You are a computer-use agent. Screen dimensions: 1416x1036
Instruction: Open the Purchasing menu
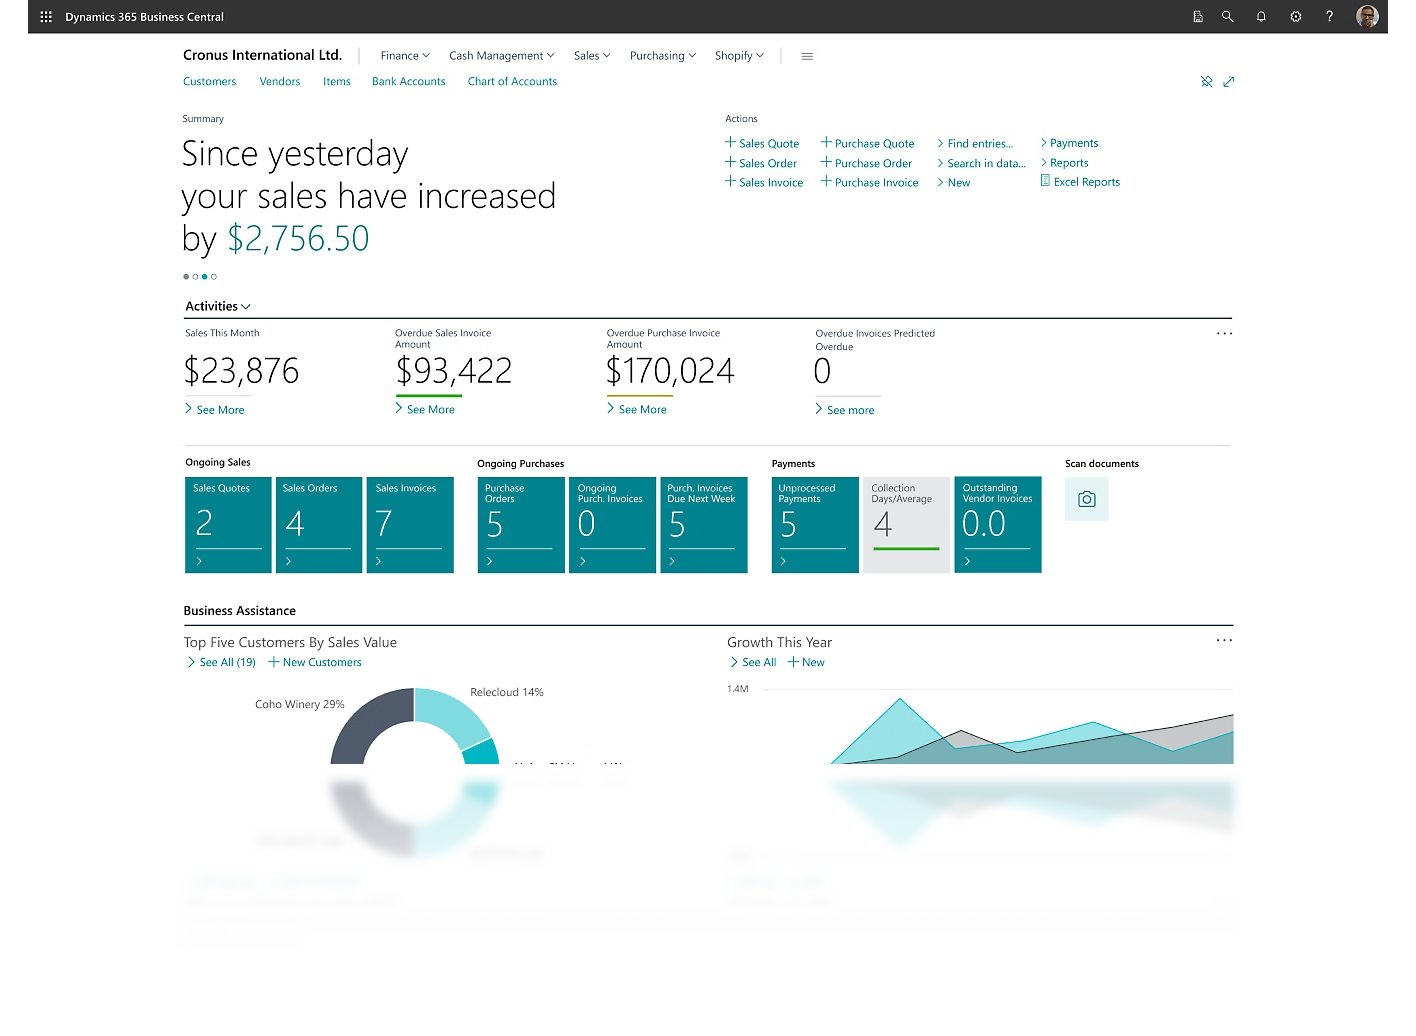(x=662, y=56)
